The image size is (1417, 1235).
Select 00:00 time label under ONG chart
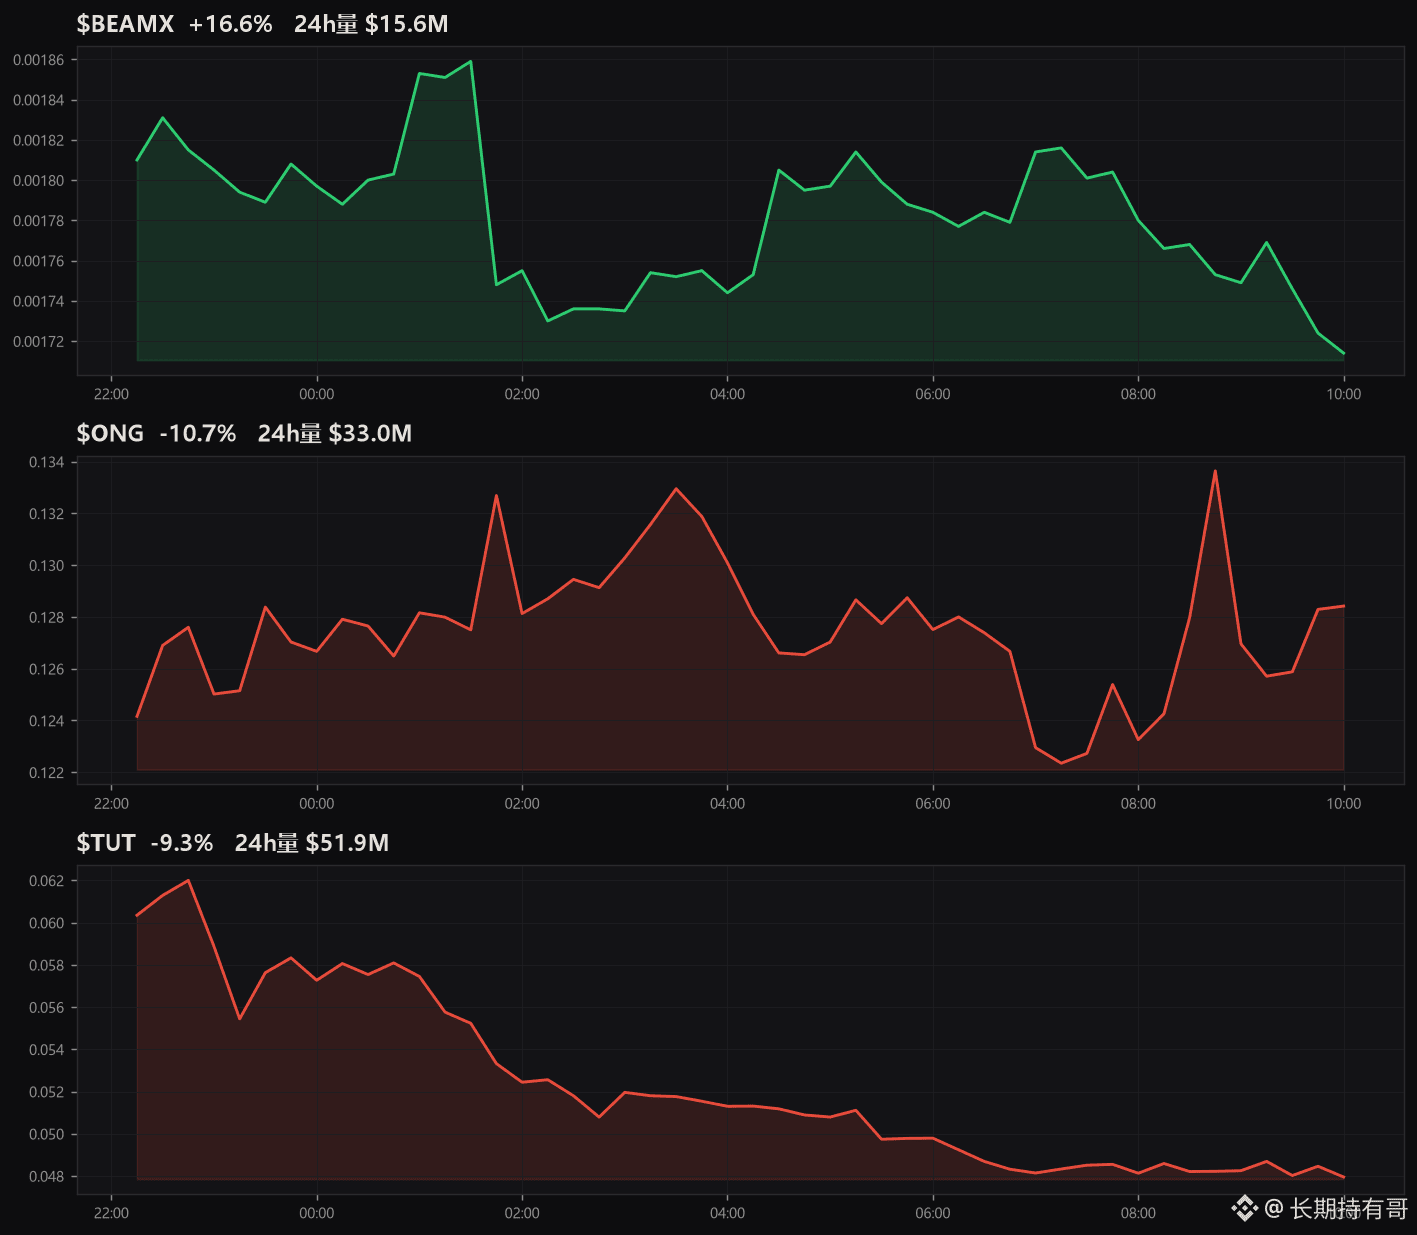[x=317, y=804]
